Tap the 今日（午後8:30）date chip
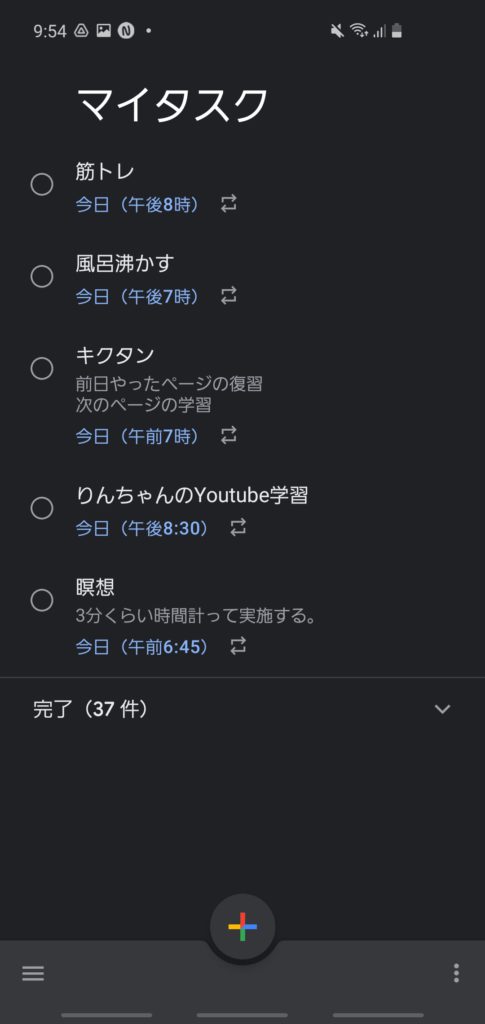485x1024 pixels. [x=143, y=528]
